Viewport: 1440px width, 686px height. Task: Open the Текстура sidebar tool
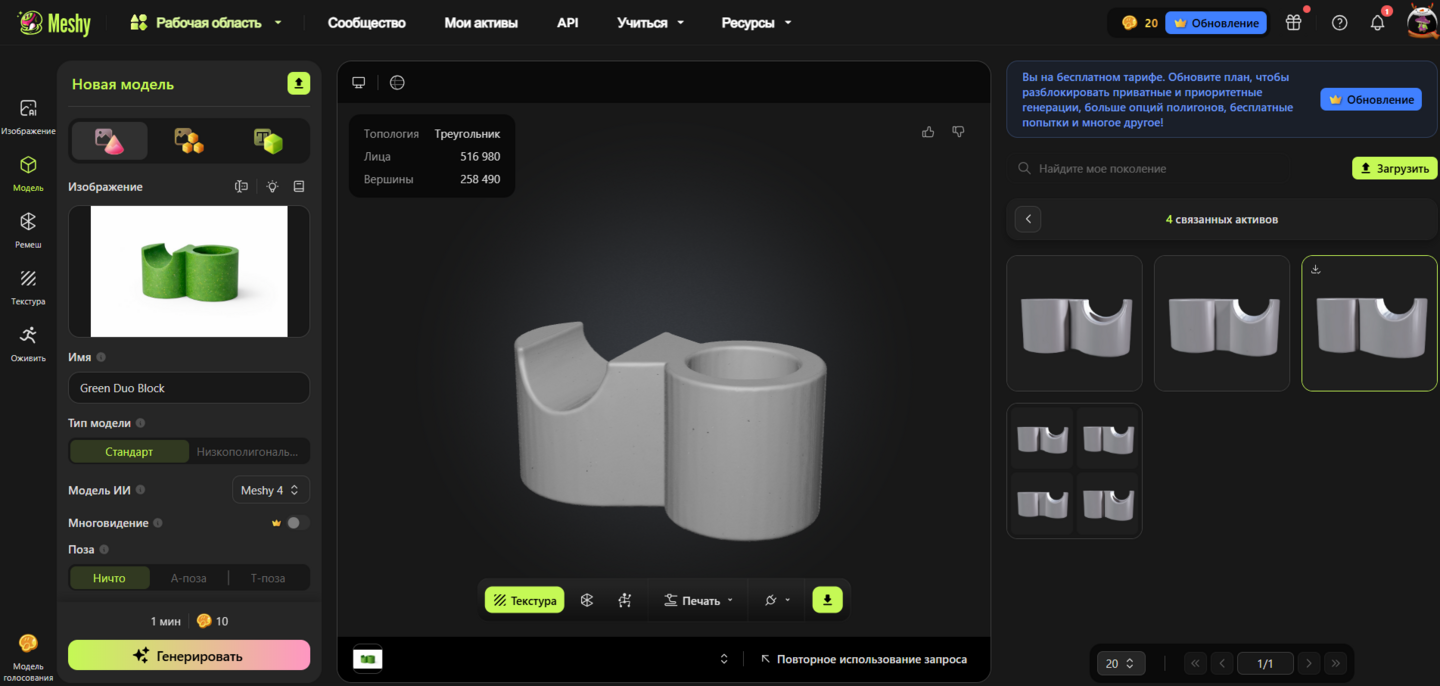click(x=28, y=286)
